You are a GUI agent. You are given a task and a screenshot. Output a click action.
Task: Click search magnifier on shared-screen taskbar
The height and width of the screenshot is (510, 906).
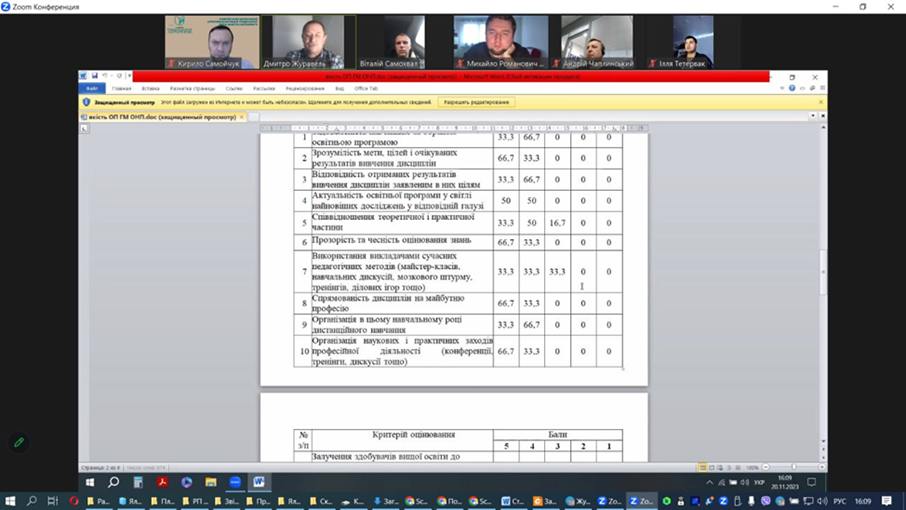click(114, 482)
